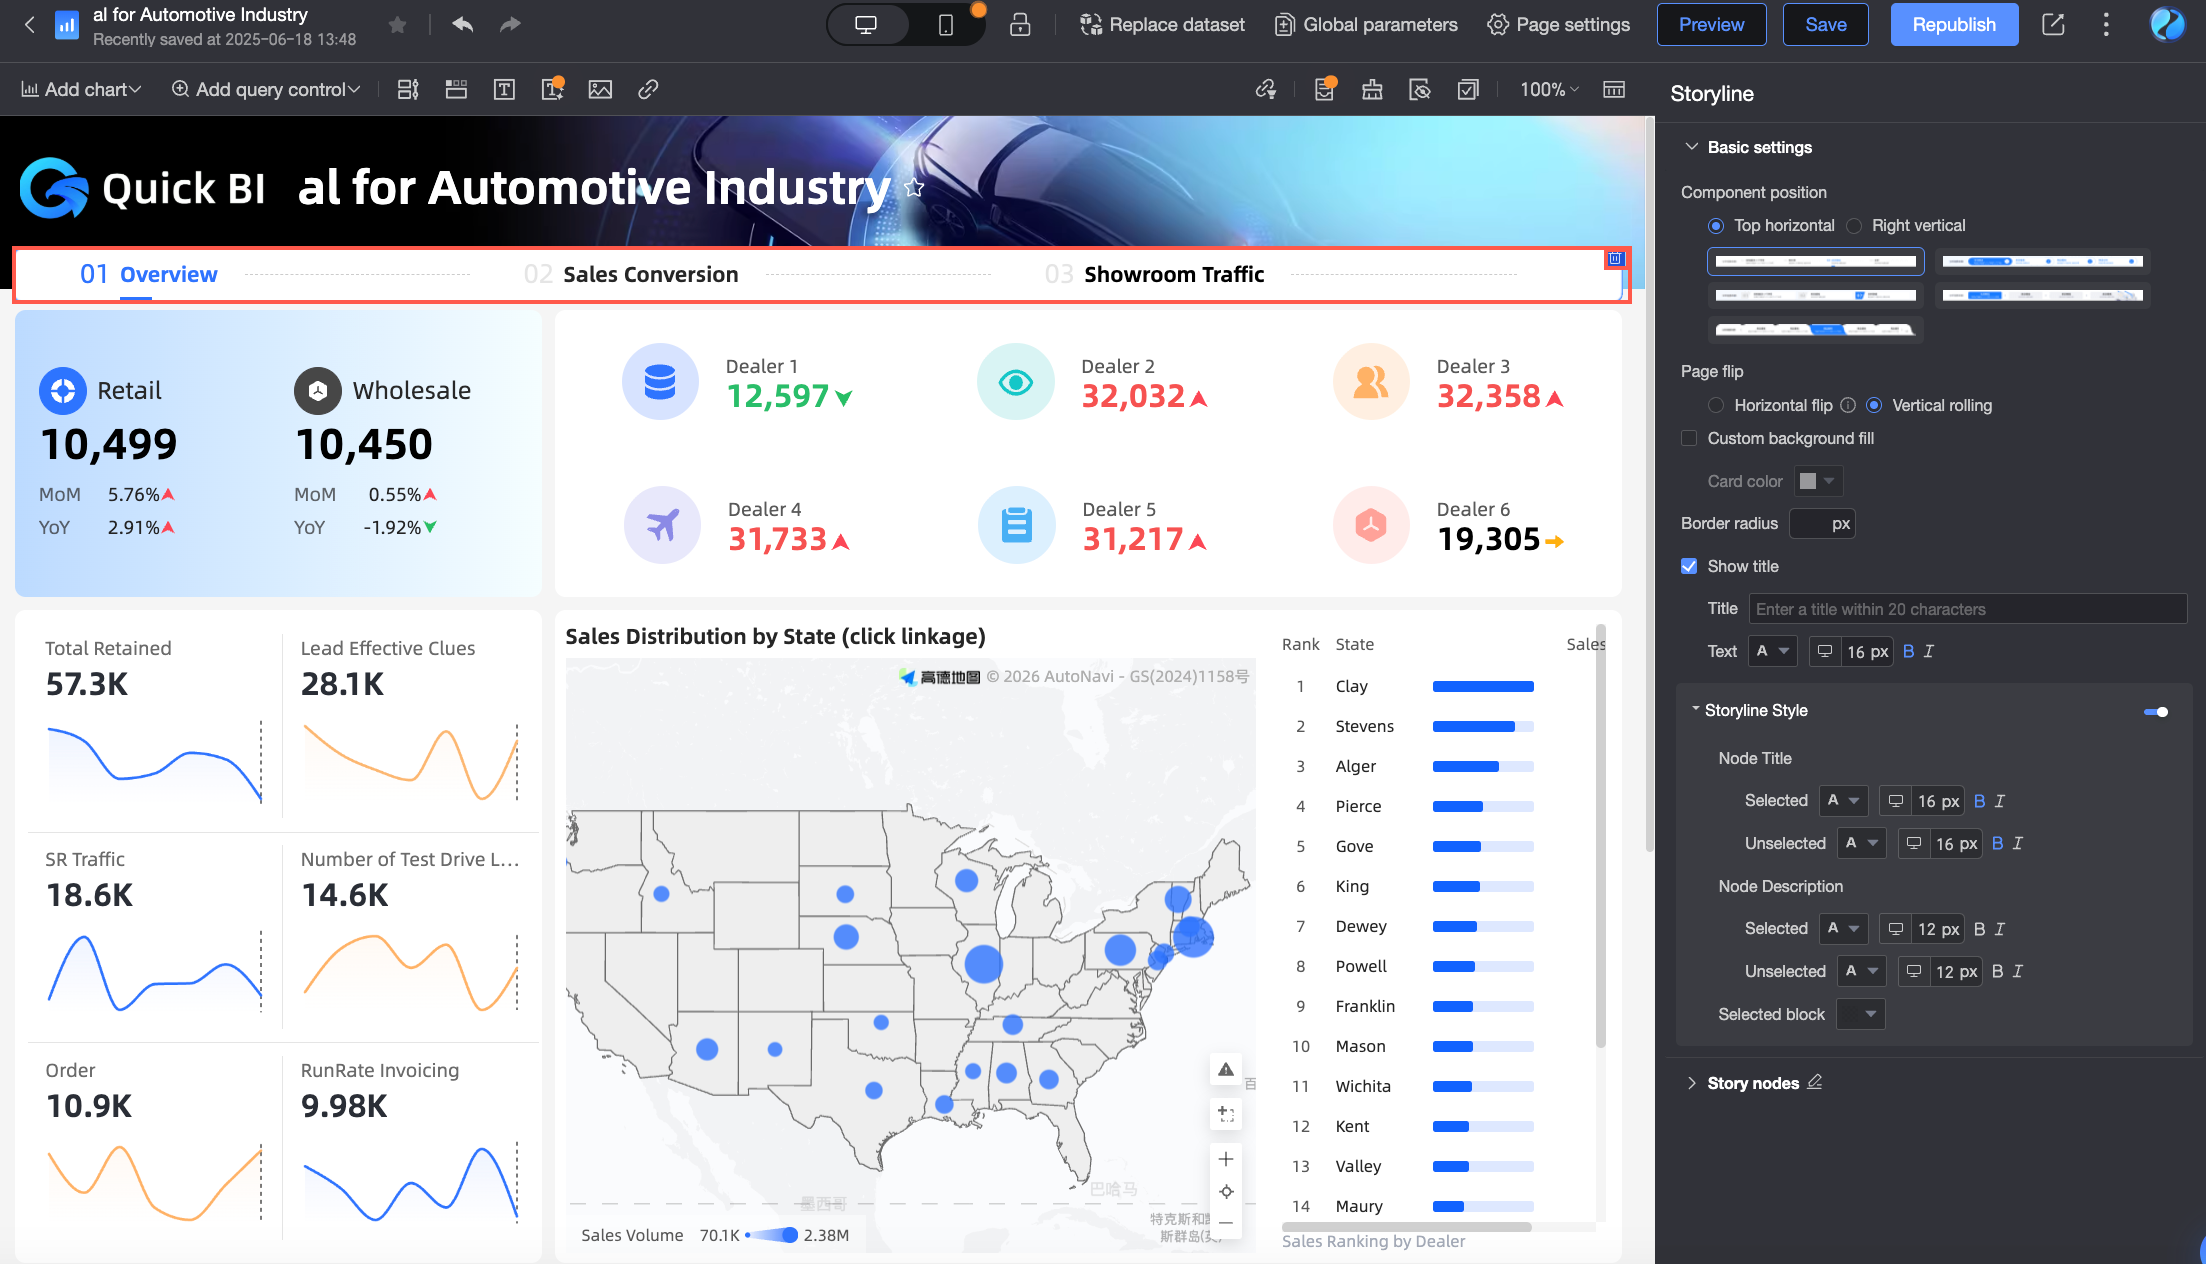2206x1264 pixels.
Task: Insert an image widget icon
Action: click(x=600, y=90)
